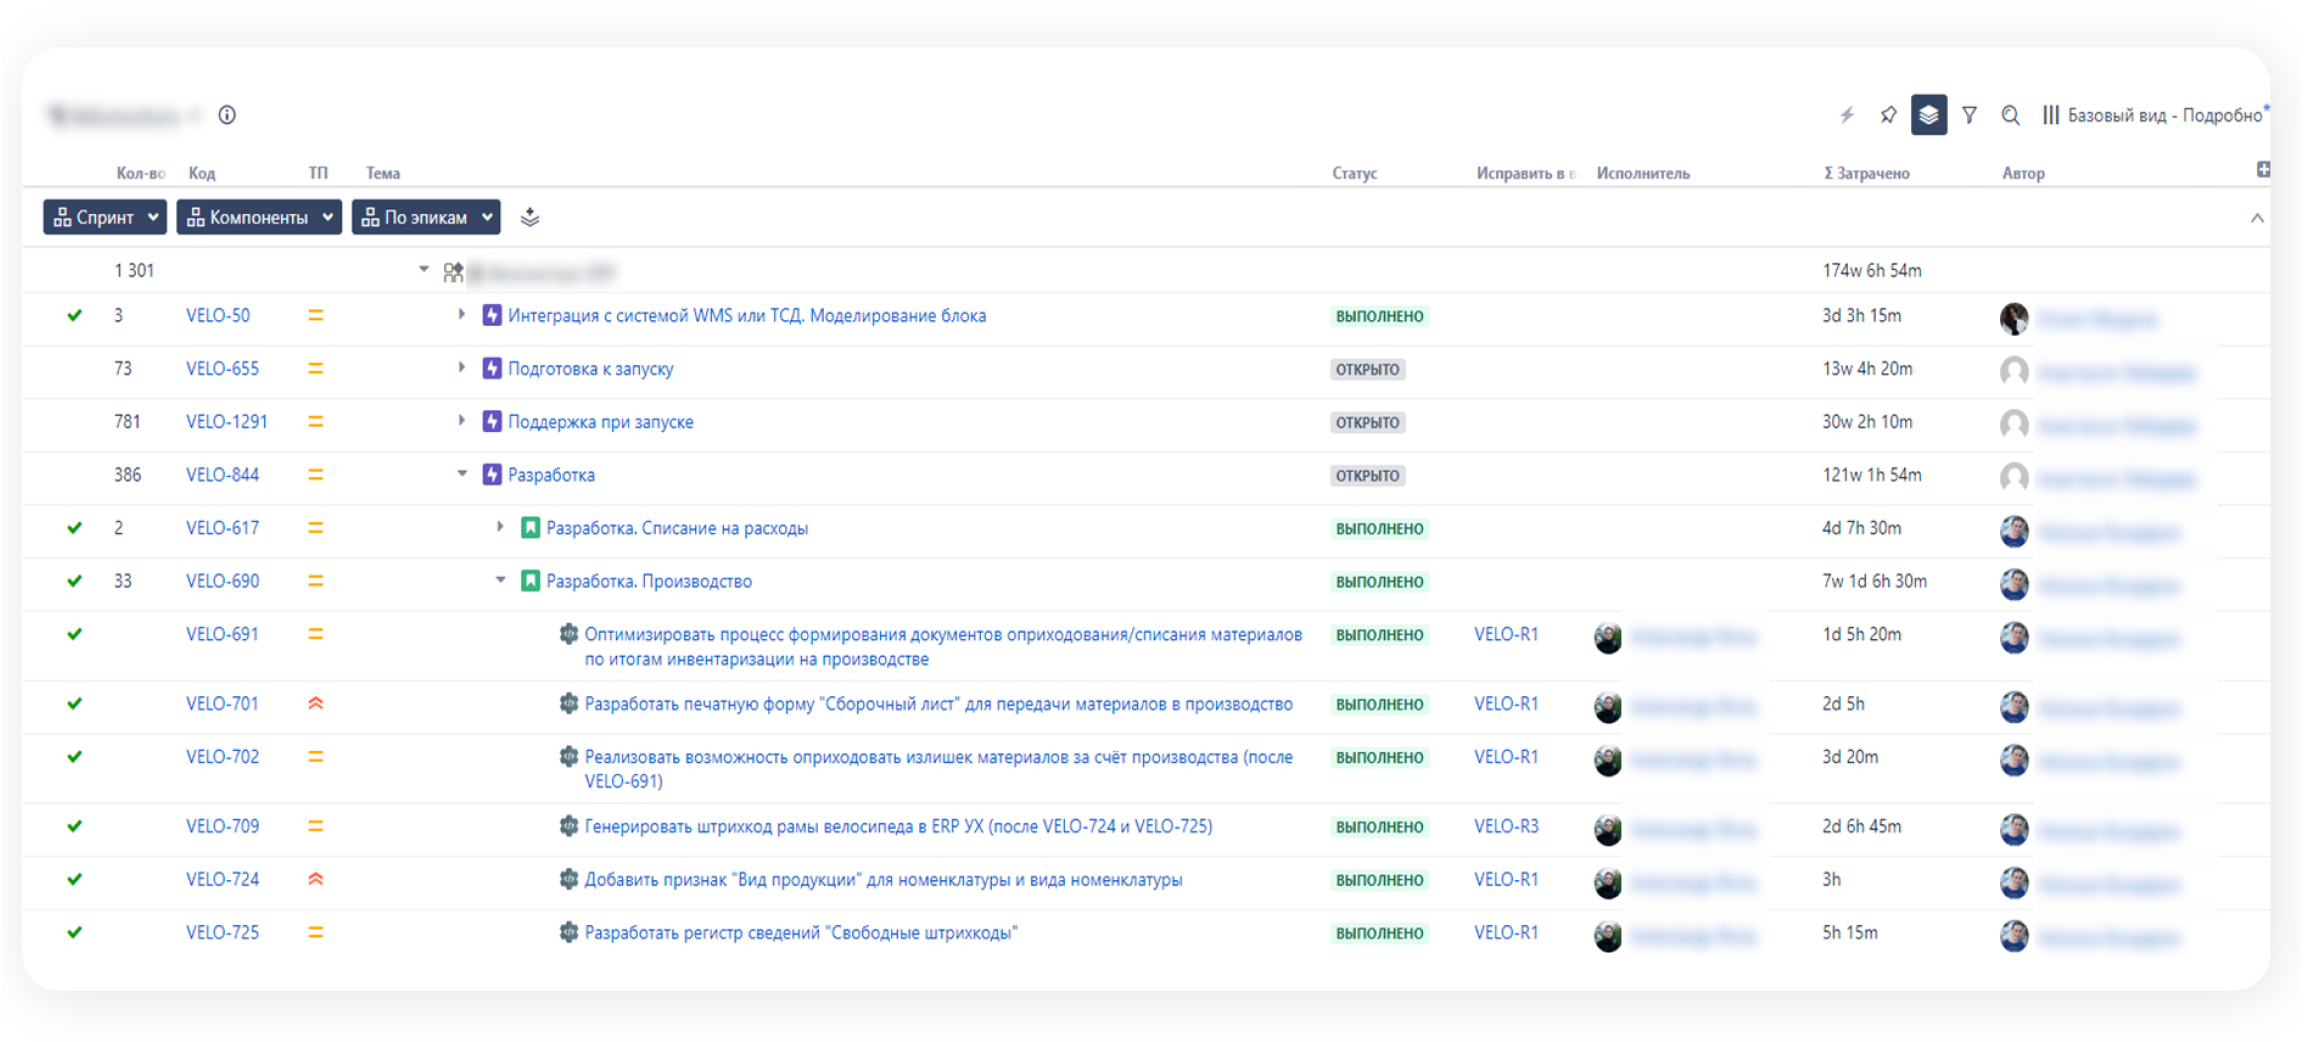Click the lightning automation icon in toolbar
Image resolution: width=2315 pixels, height=1042 pixels.
(1847, 115)
